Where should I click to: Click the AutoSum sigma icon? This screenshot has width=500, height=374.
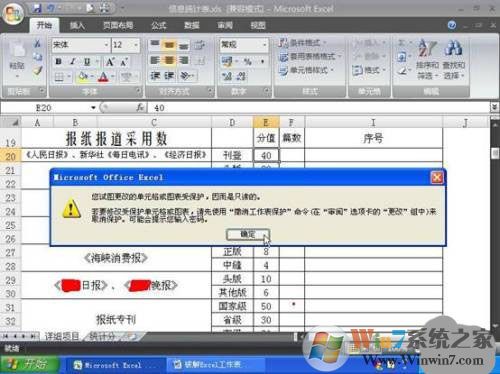coord(402,43)
